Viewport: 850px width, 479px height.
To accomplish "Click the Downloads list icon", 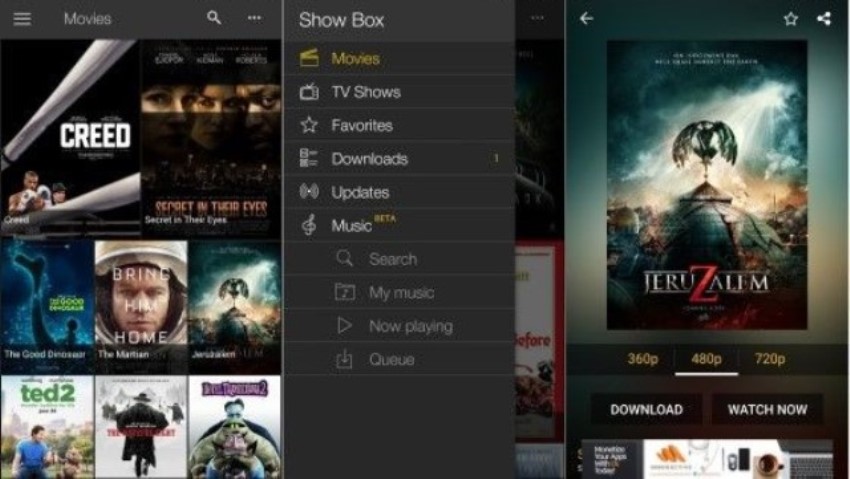I will 308,158.
